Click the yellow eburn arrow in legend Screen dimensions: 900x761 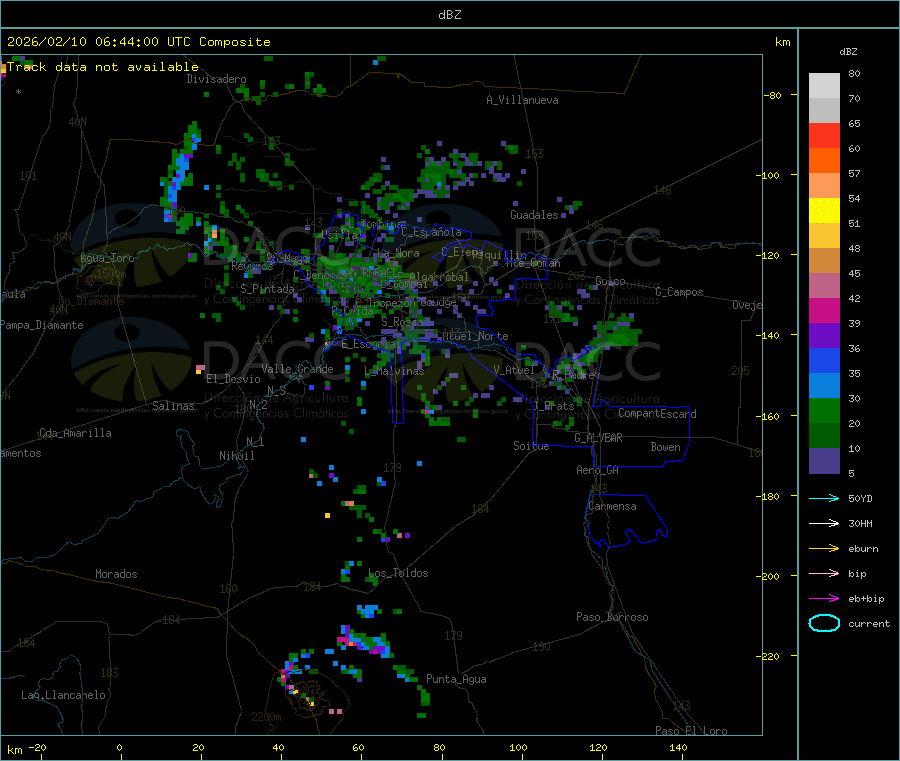coord(824,548)
